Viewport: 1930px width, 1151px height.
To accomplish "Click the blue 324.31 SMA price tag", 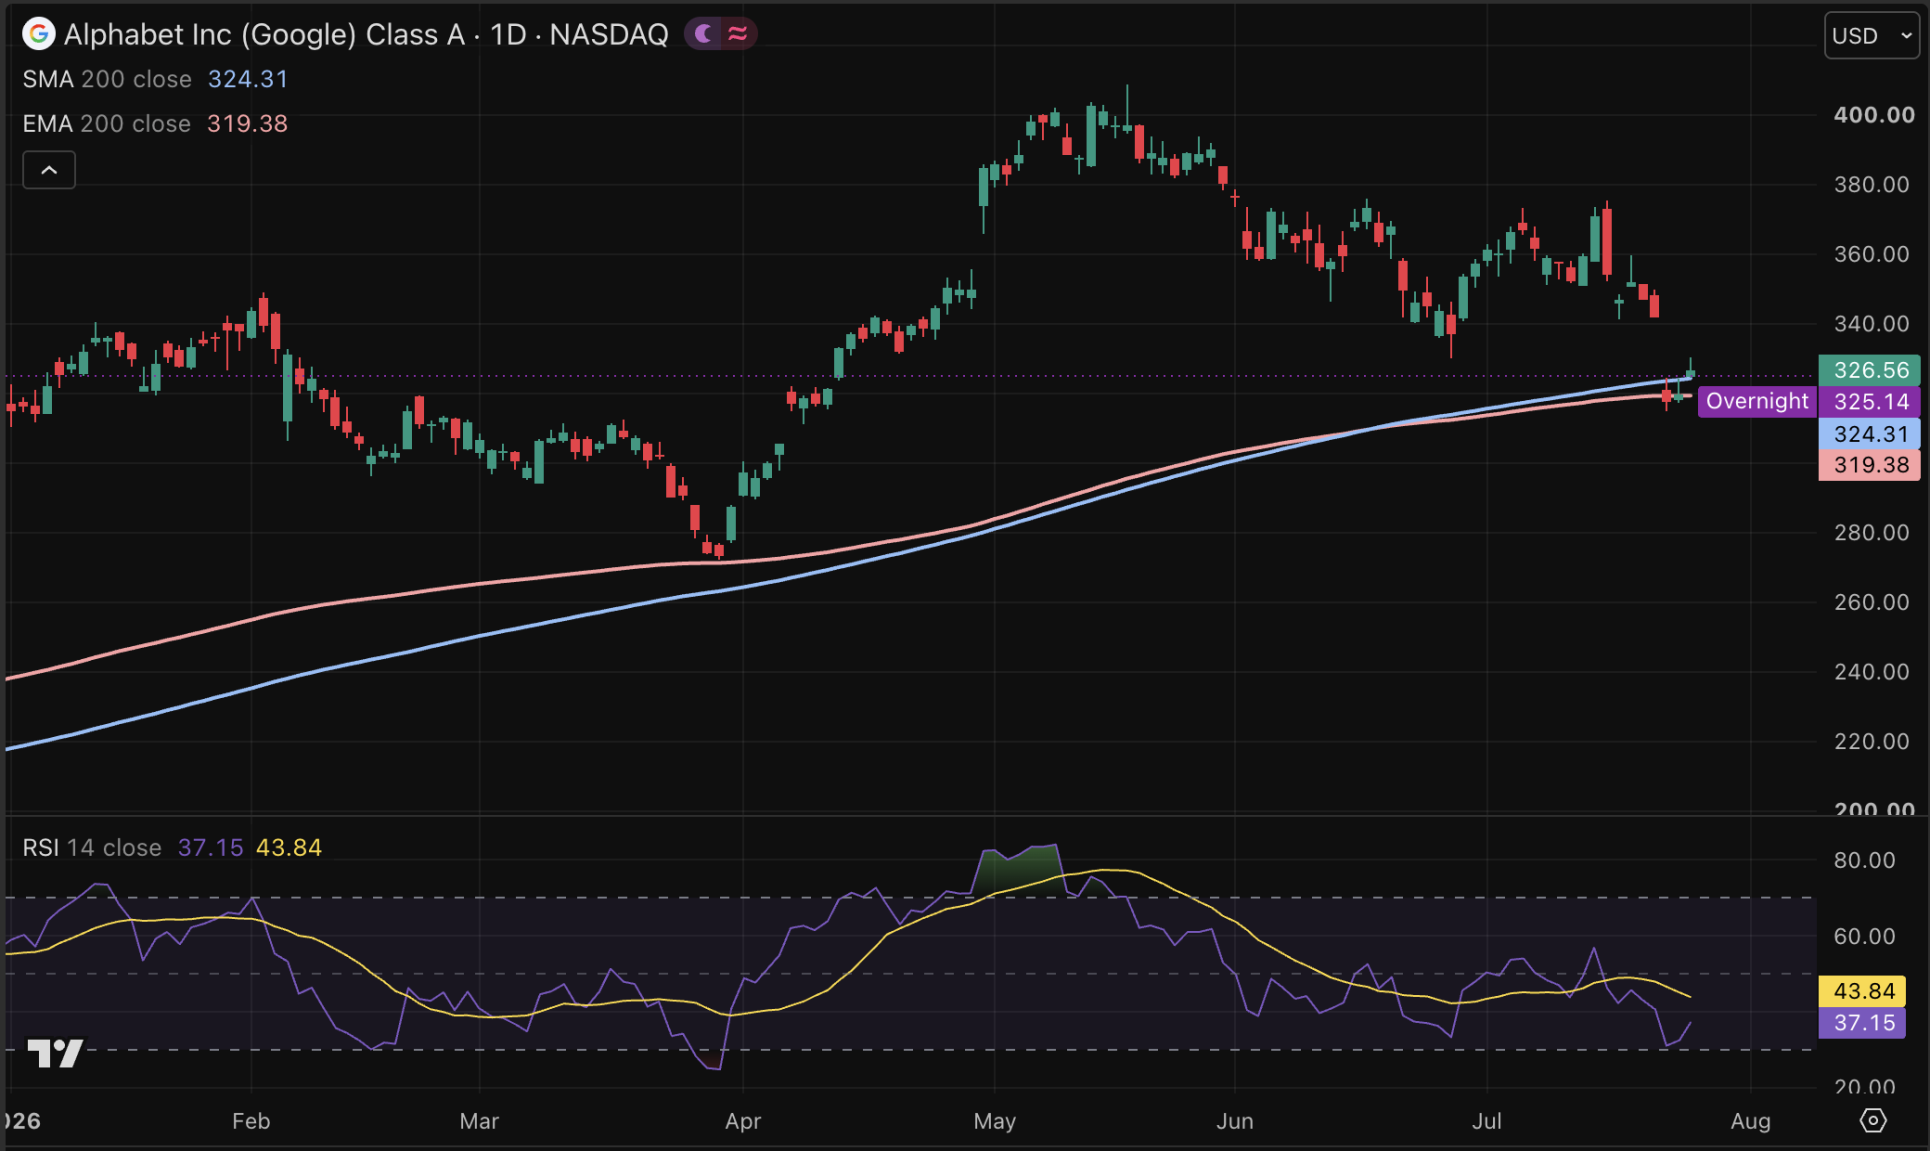I will point(1869,433).
